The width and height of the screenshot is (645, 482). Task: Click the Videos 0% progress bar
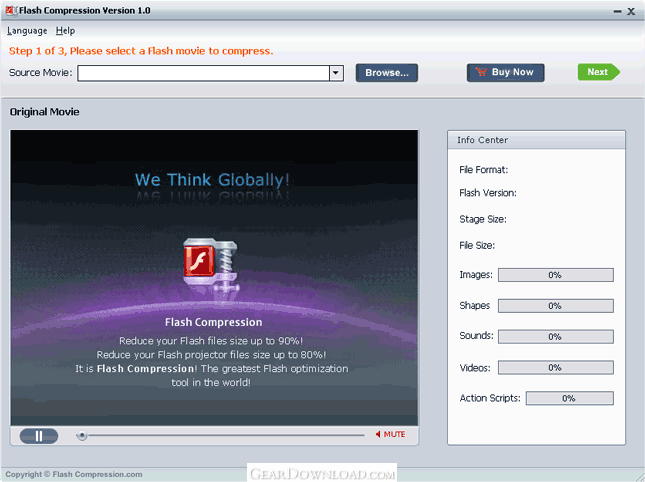click(x=556, y=368)
